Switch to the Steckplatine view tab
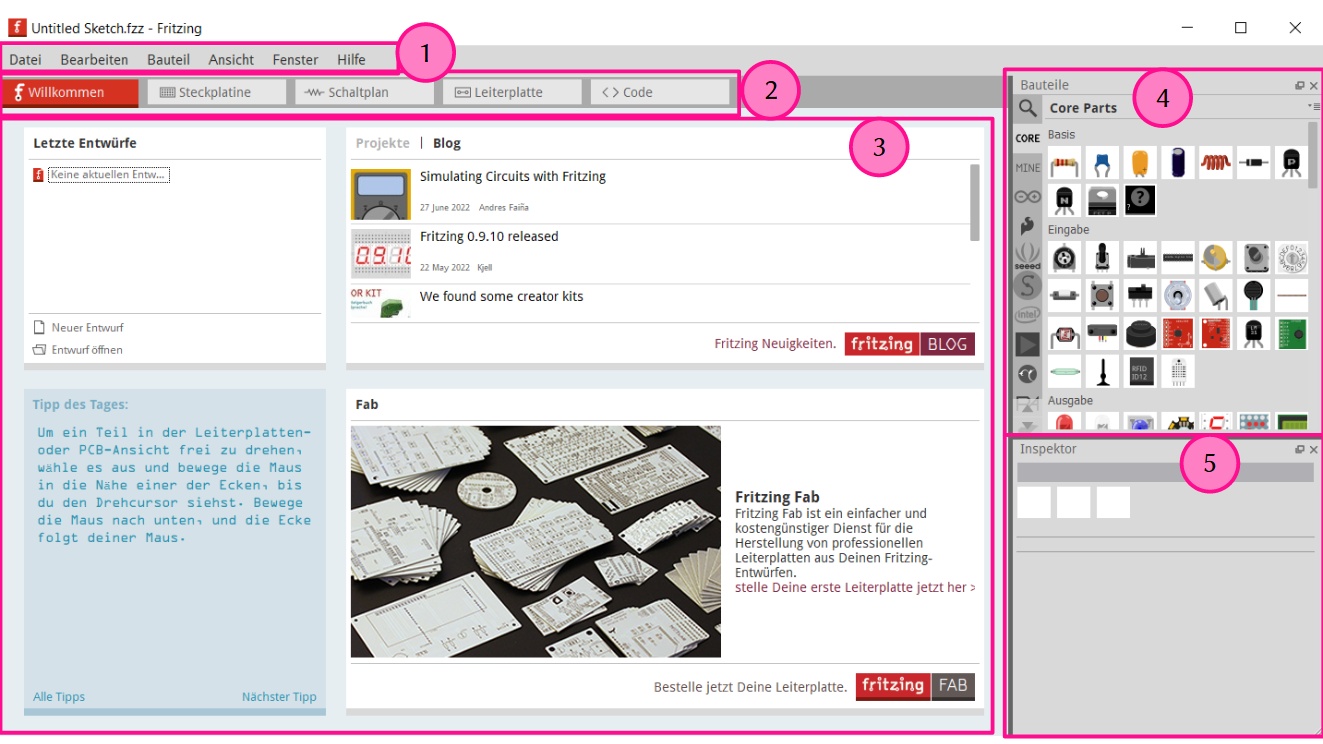 coord(217,92)
